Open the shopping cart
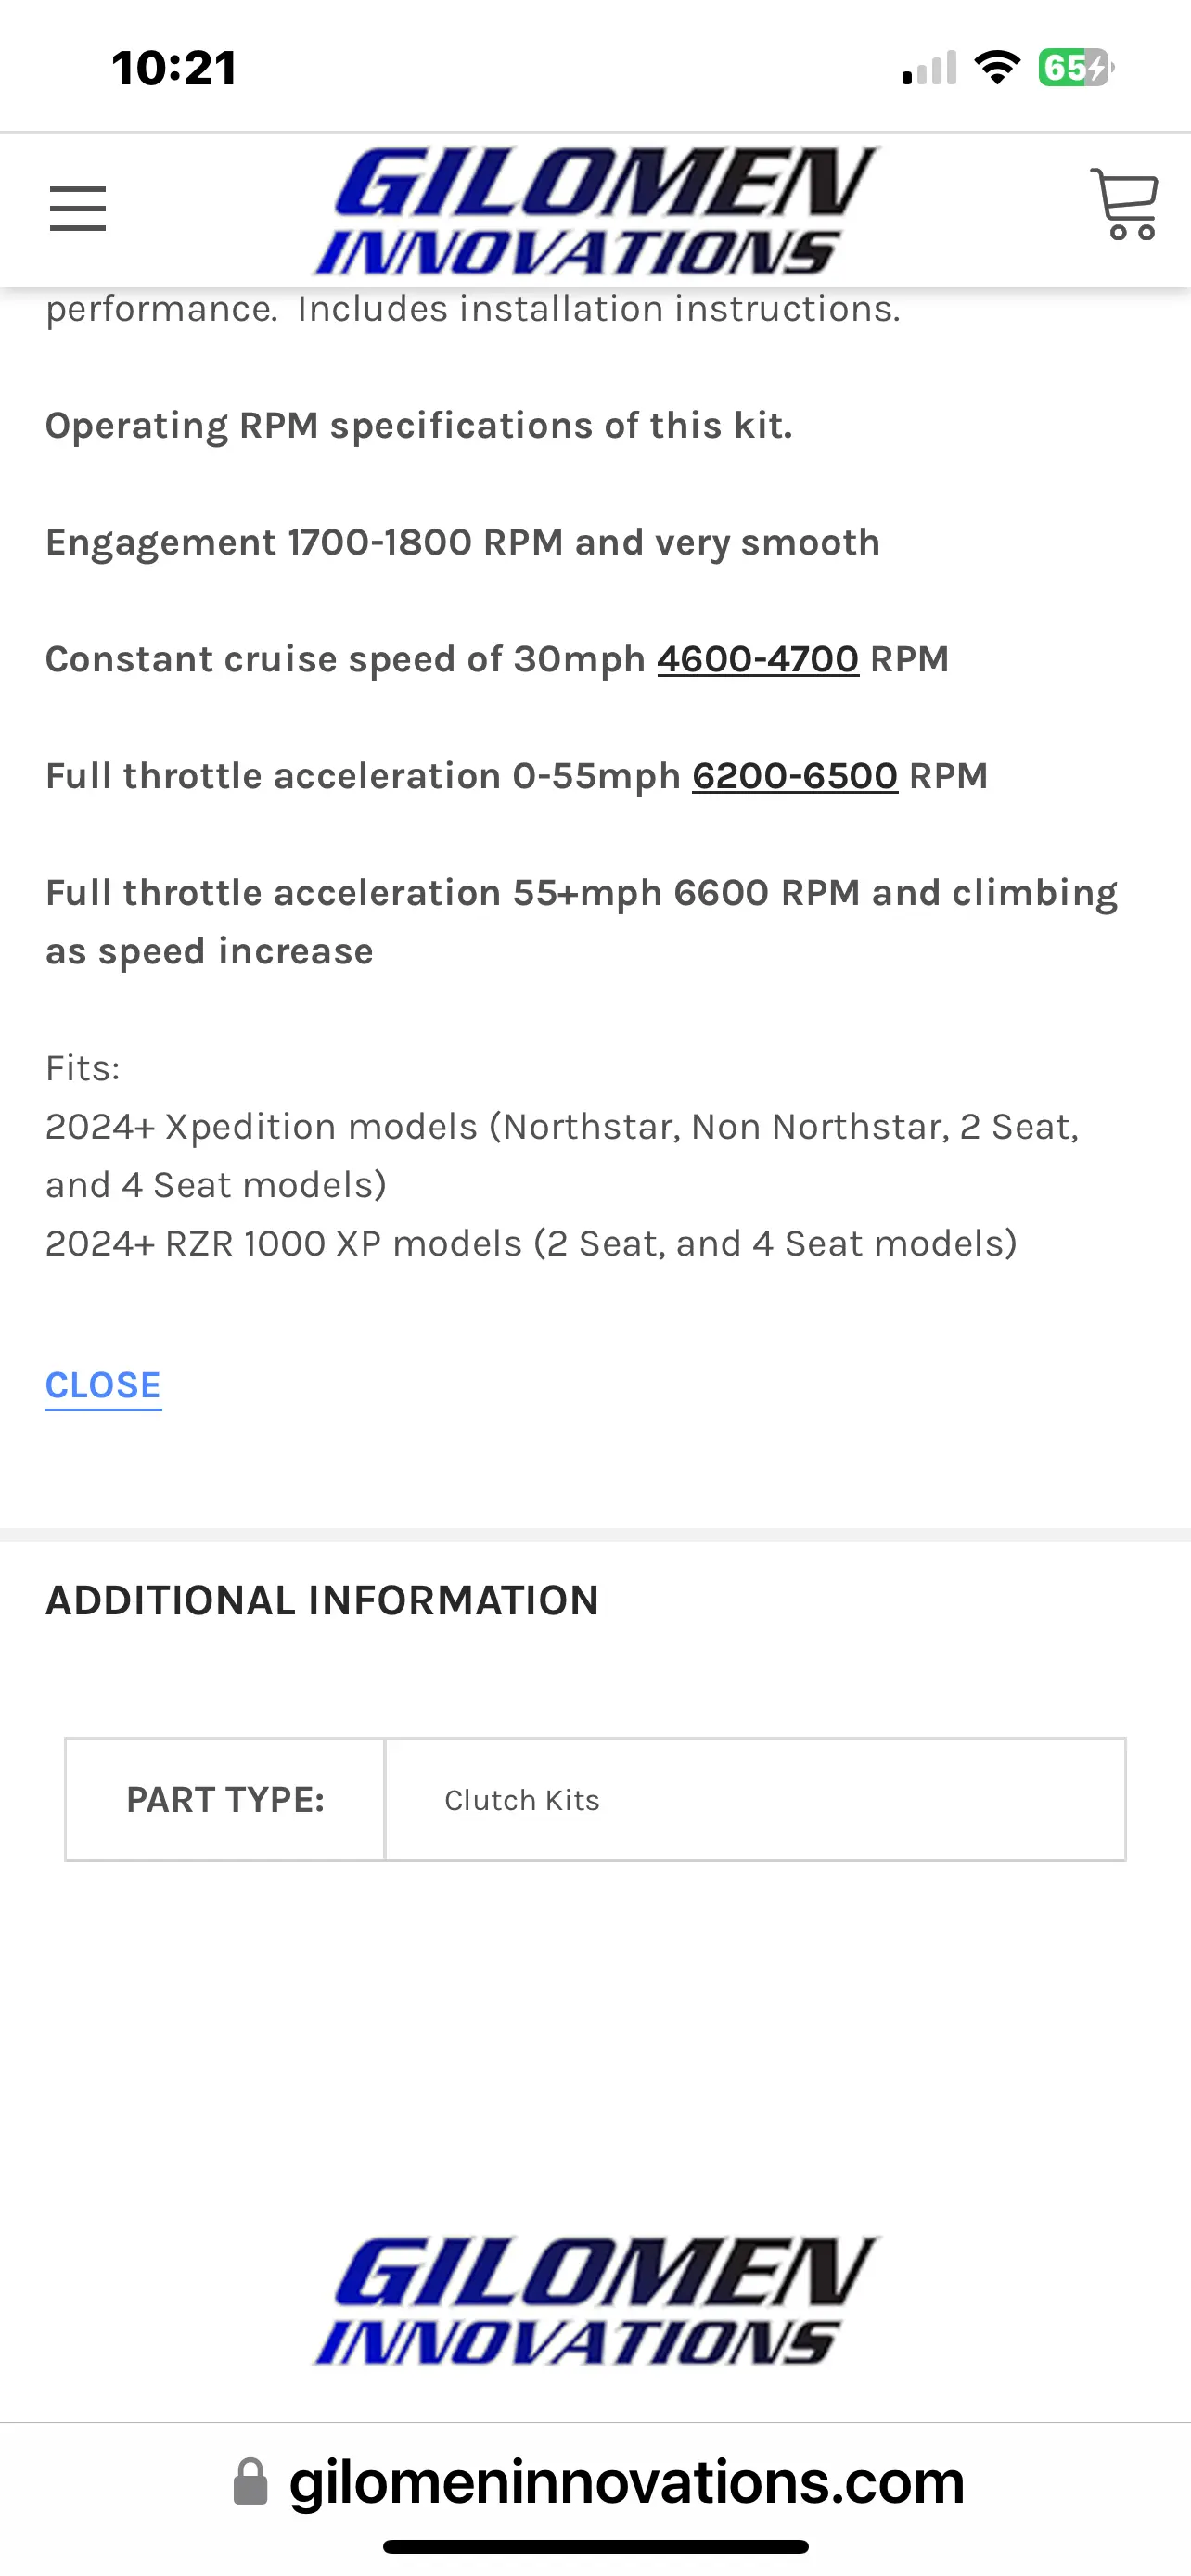 pyautogui.click(x=1125, y=204)
